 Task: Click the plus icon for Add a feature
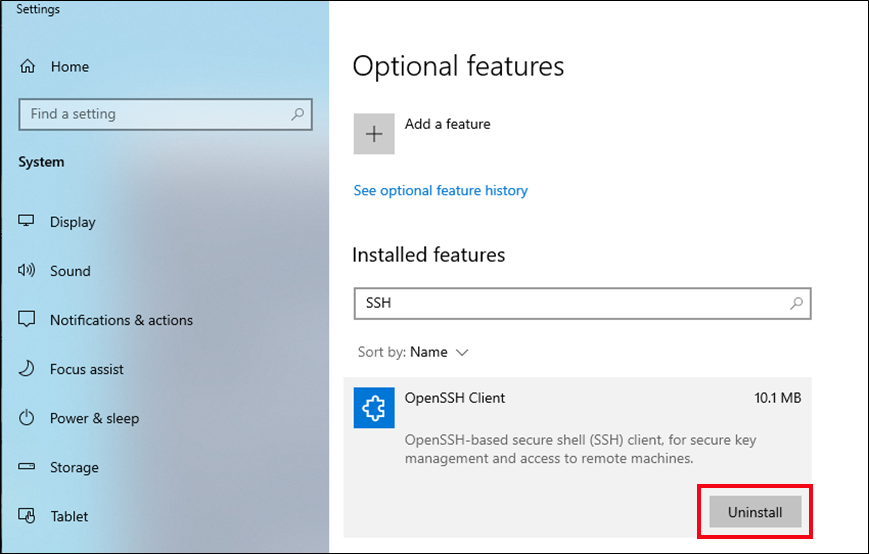tap(374, 134)
